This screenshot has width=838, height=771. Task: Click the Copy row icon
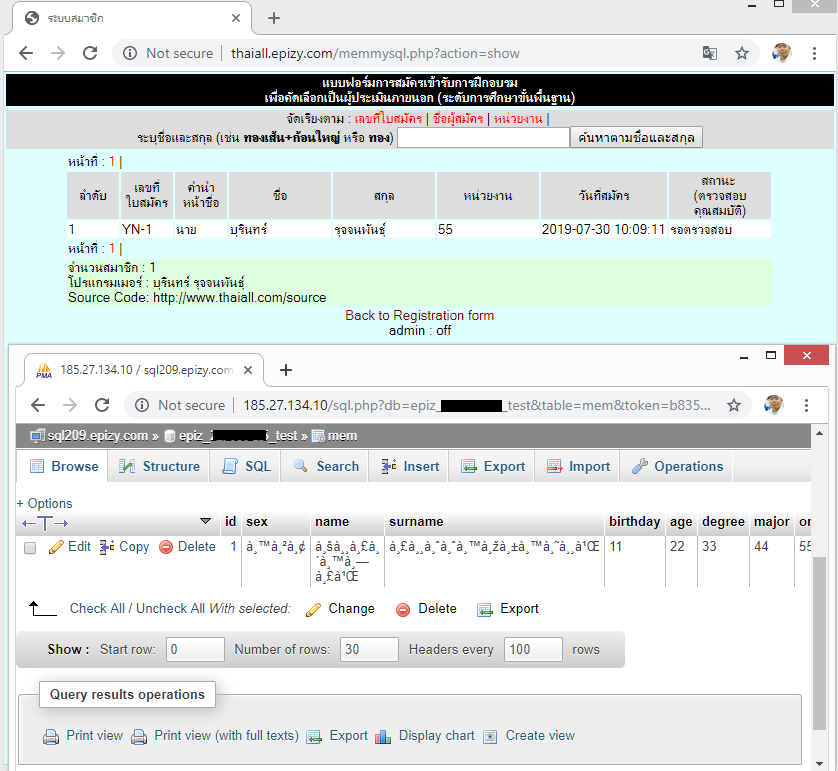(107, 547)
